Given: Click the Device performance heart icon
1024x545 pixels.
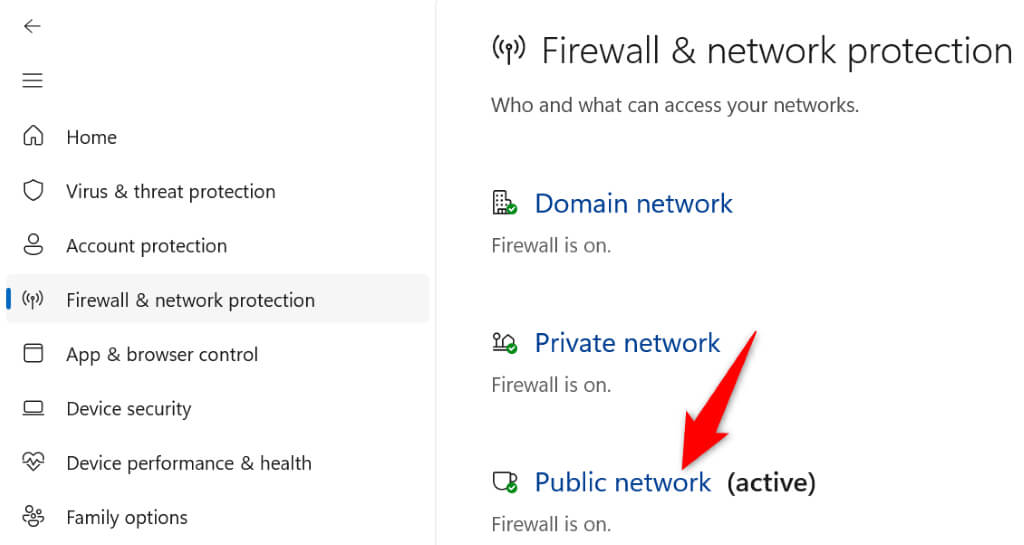Looking at the screenshot, I should (34, 462).
